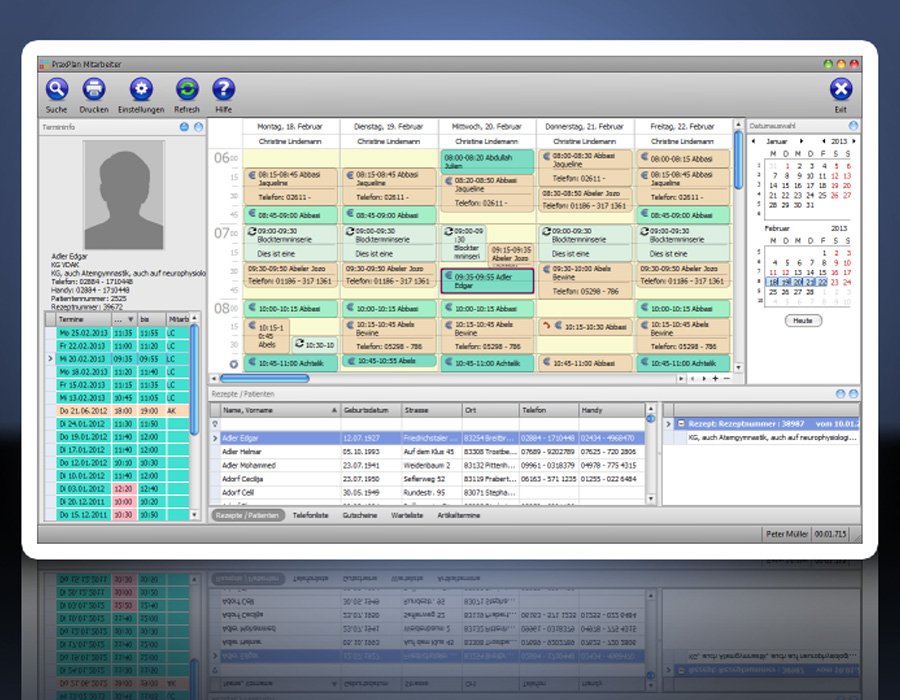The width and height of the screenshot is (900, 700).
Task: Select patient row Adler Helmar
Action: (428, 452)
